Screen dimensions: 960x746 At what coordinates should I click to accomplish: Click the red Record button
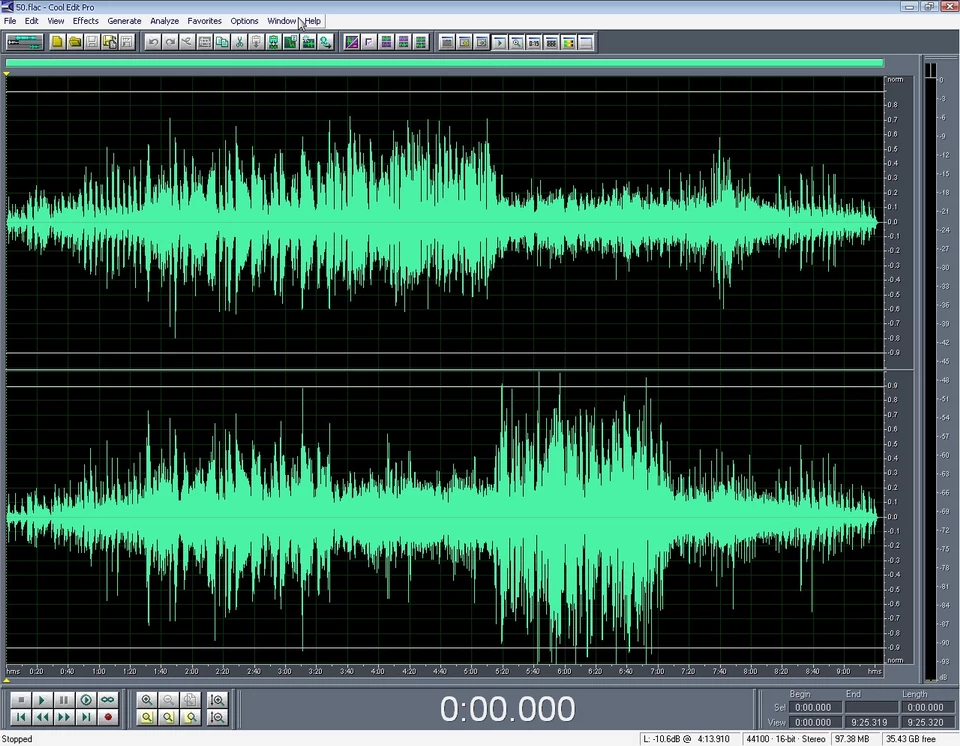[108, 717]
